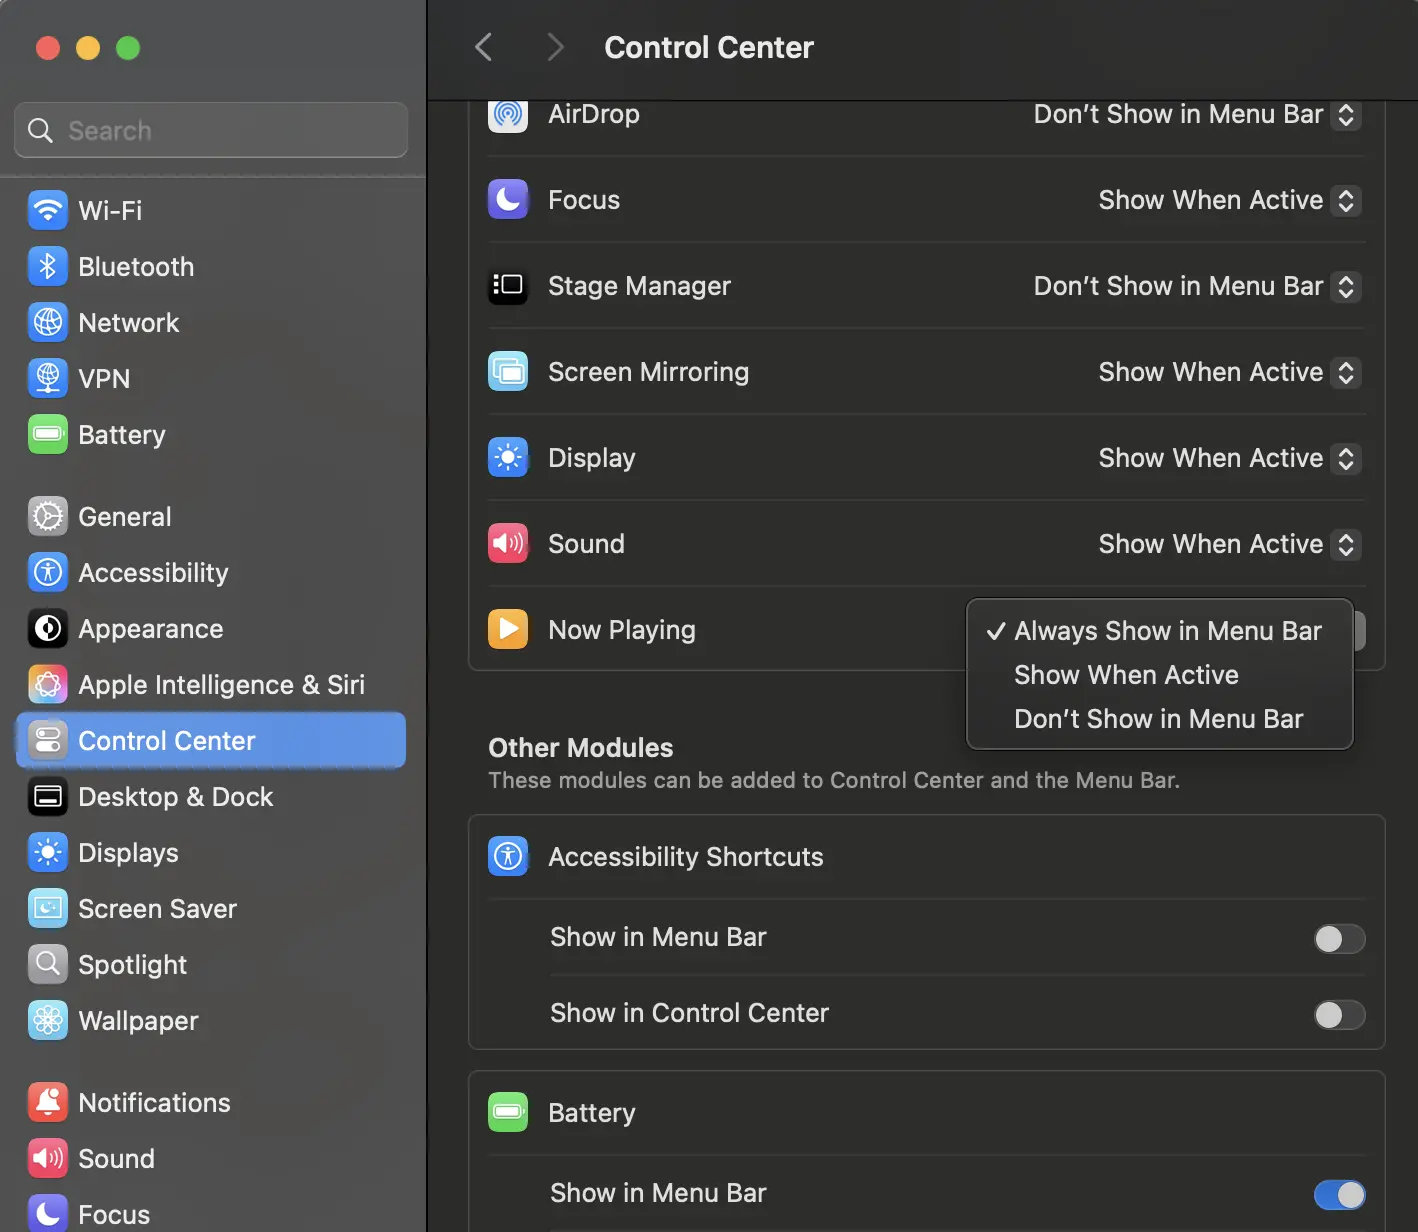This screenshot has height=1232, width=1418.
Task: Click inside the Search field
Action: [x=210, y=130]
